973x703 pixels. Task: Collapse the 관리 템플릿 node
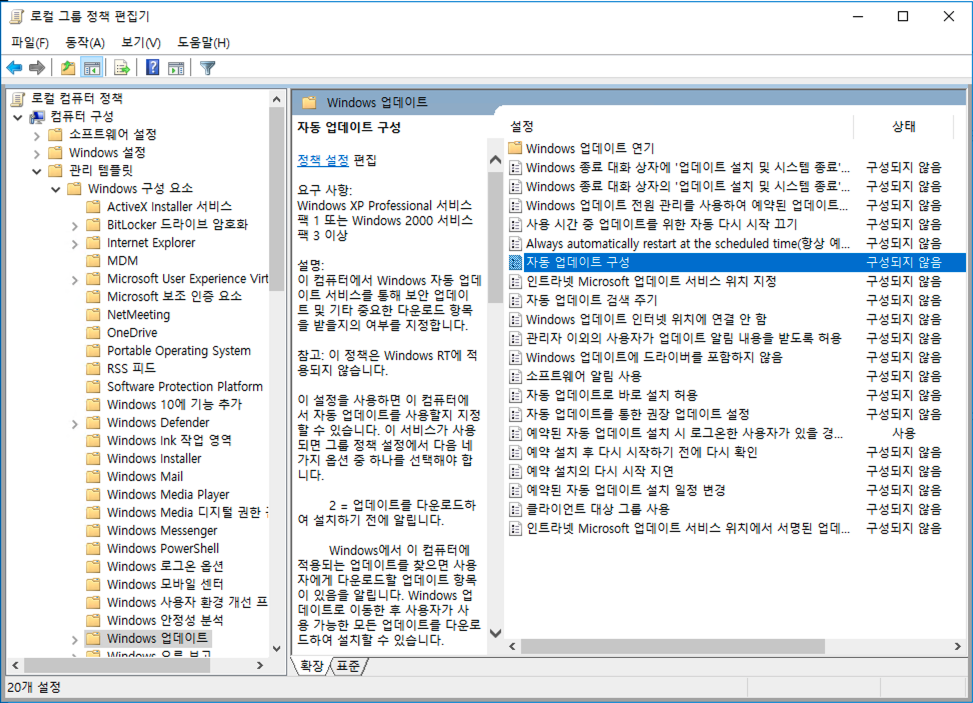tap(37, 171)
